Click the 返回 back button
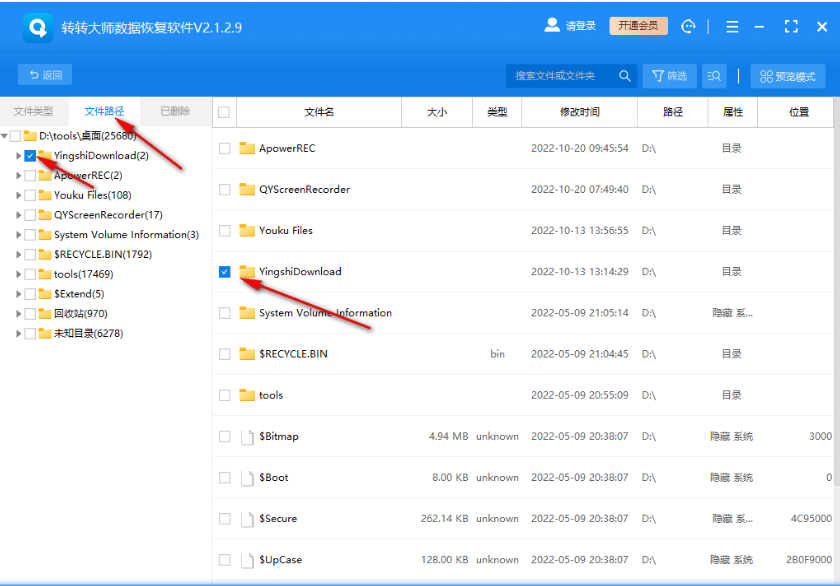This screenshot has width=840, height=586. tap(45, 75)
